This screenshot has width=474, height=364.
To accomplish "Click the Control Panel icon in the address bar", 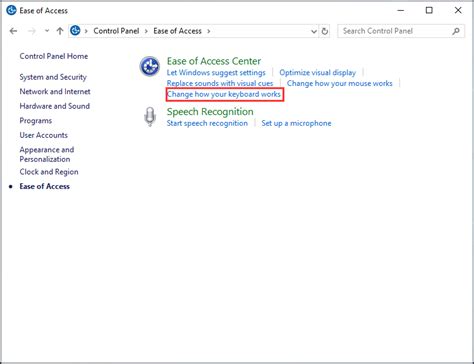I will [75, 31].
